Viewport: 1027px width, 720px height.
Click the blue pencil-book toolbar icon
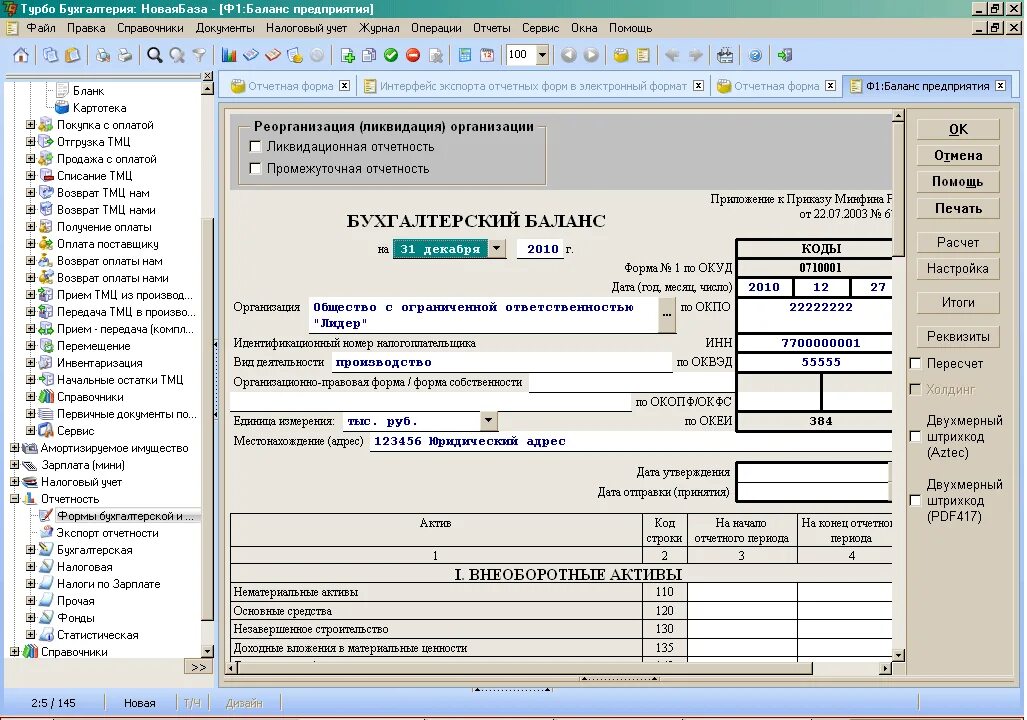[x=251, y=55]
